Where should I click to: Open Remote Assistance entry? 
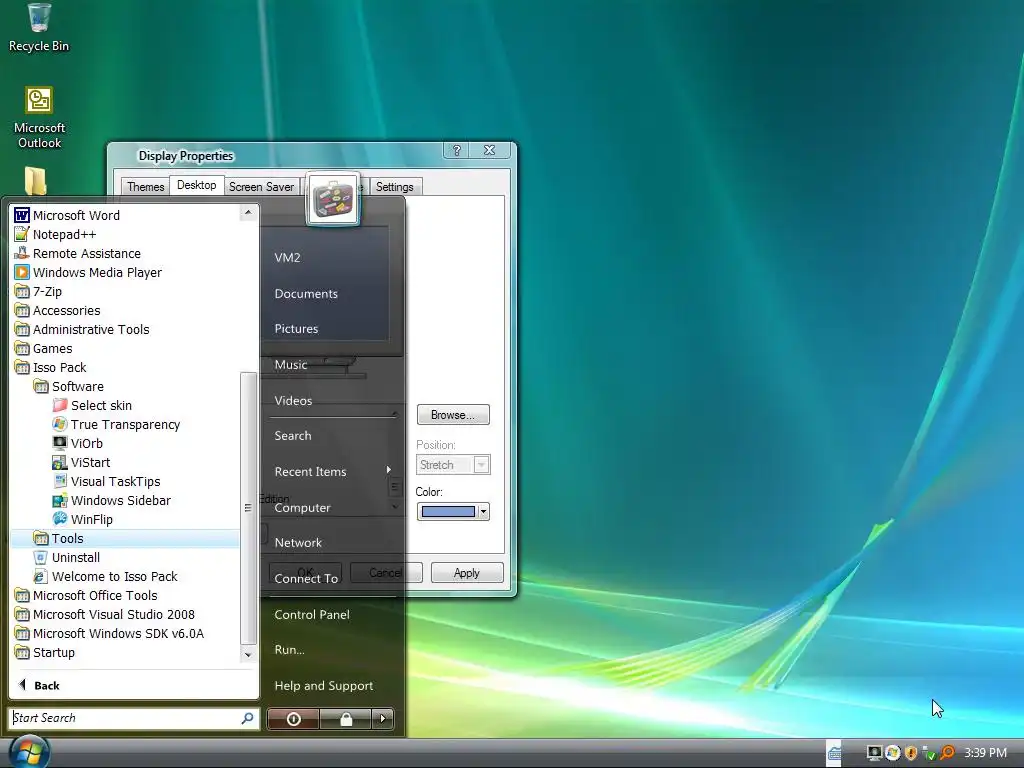click(x=78, y=253)
